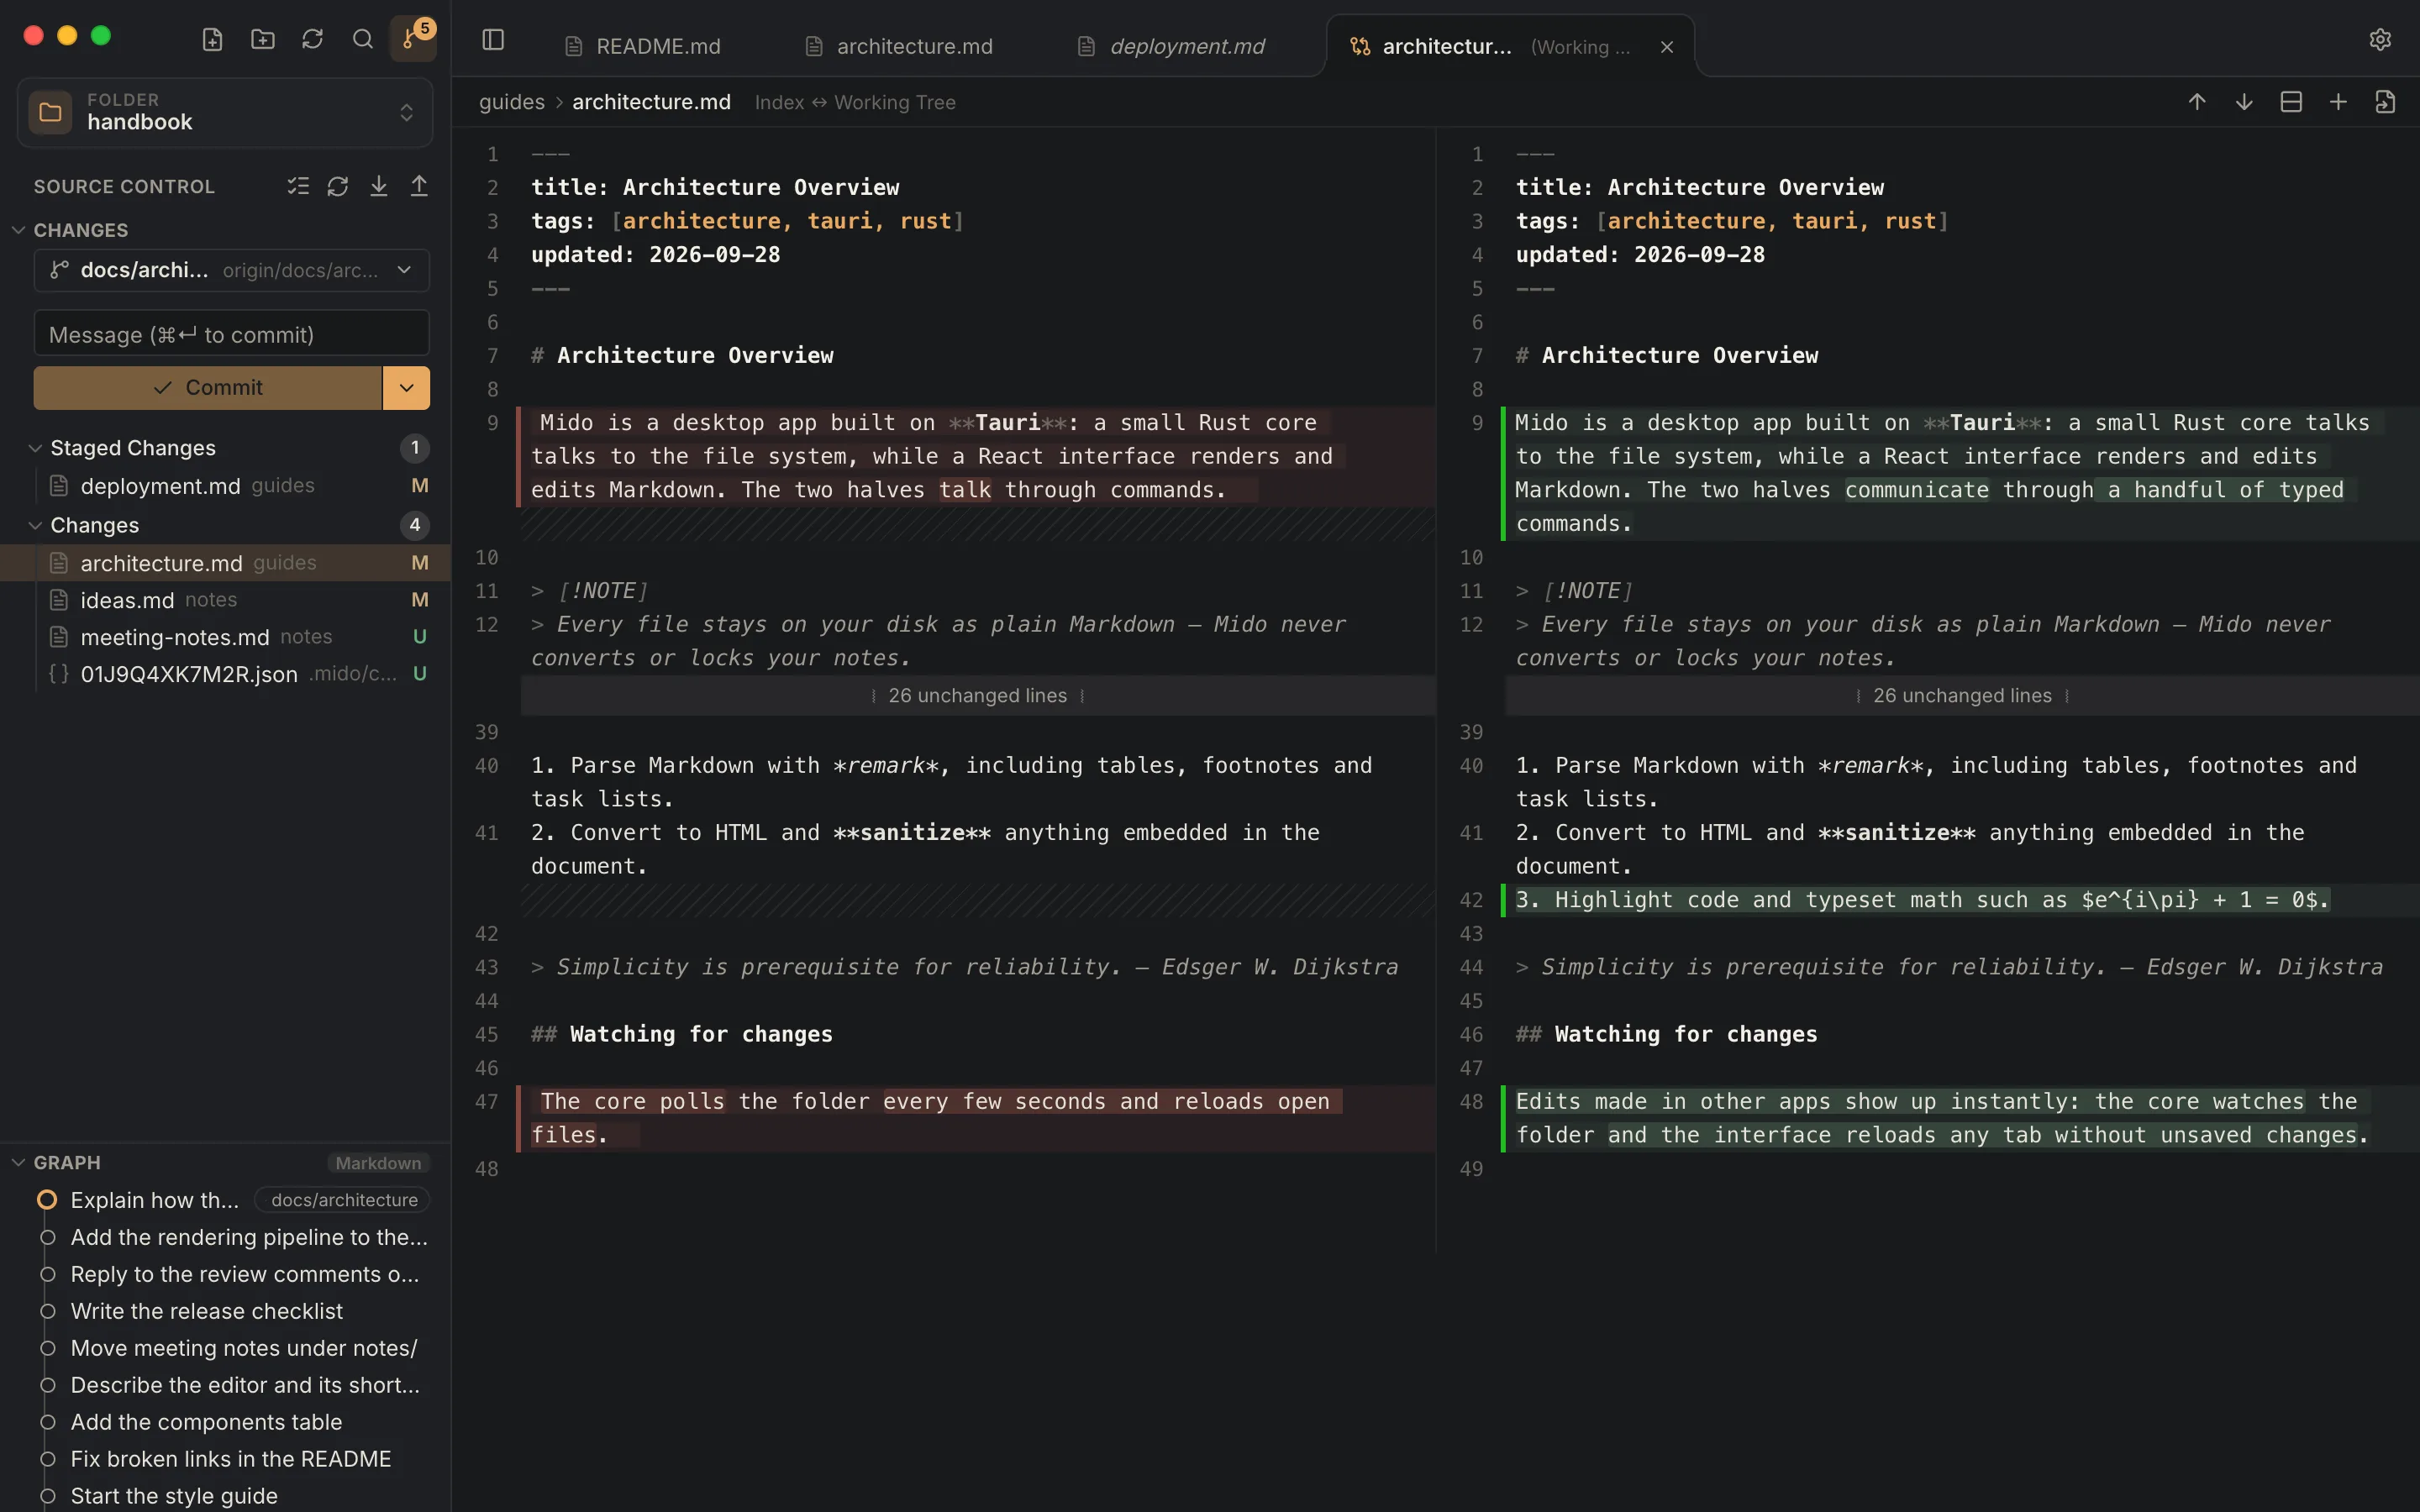Open the handbook folder switcher
The width and height of the screenshot is (2420, 1512).
(x=225, y=112)
